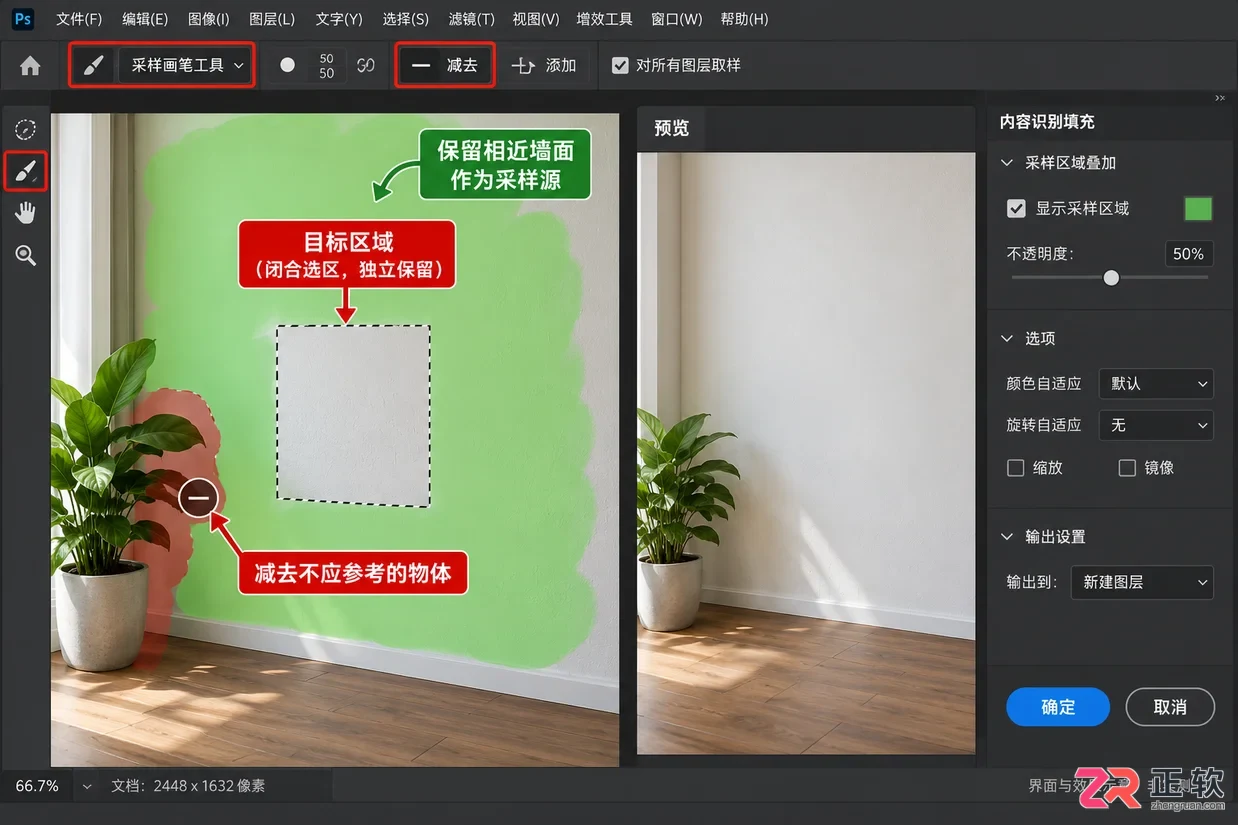Collapse the 内容识别填充 panel with double arrows
The image size is (1238, 825).
1220,98
